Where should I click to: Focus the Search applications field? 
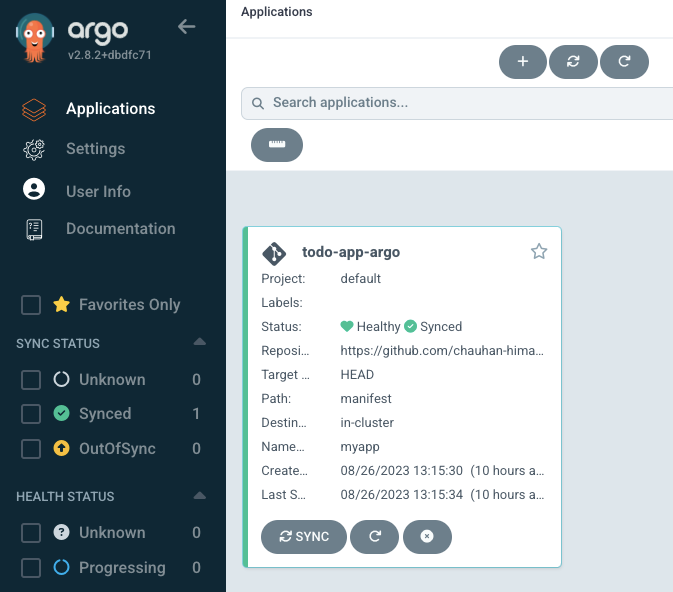tap(457, 103)
